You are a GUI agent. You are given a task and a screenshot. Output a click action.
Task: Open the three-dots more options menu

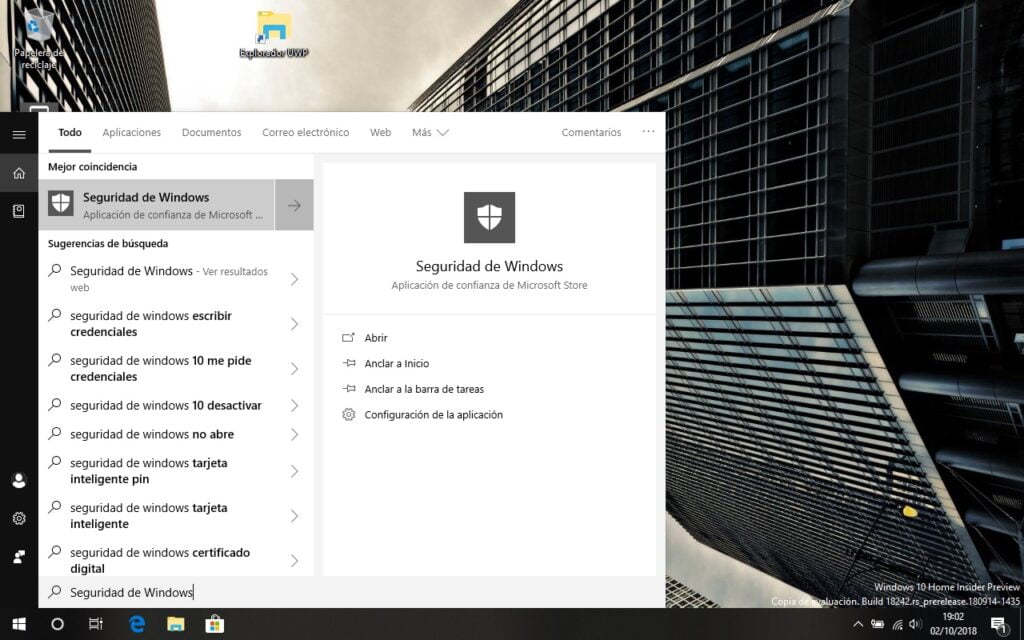click(x=648, y=132)
